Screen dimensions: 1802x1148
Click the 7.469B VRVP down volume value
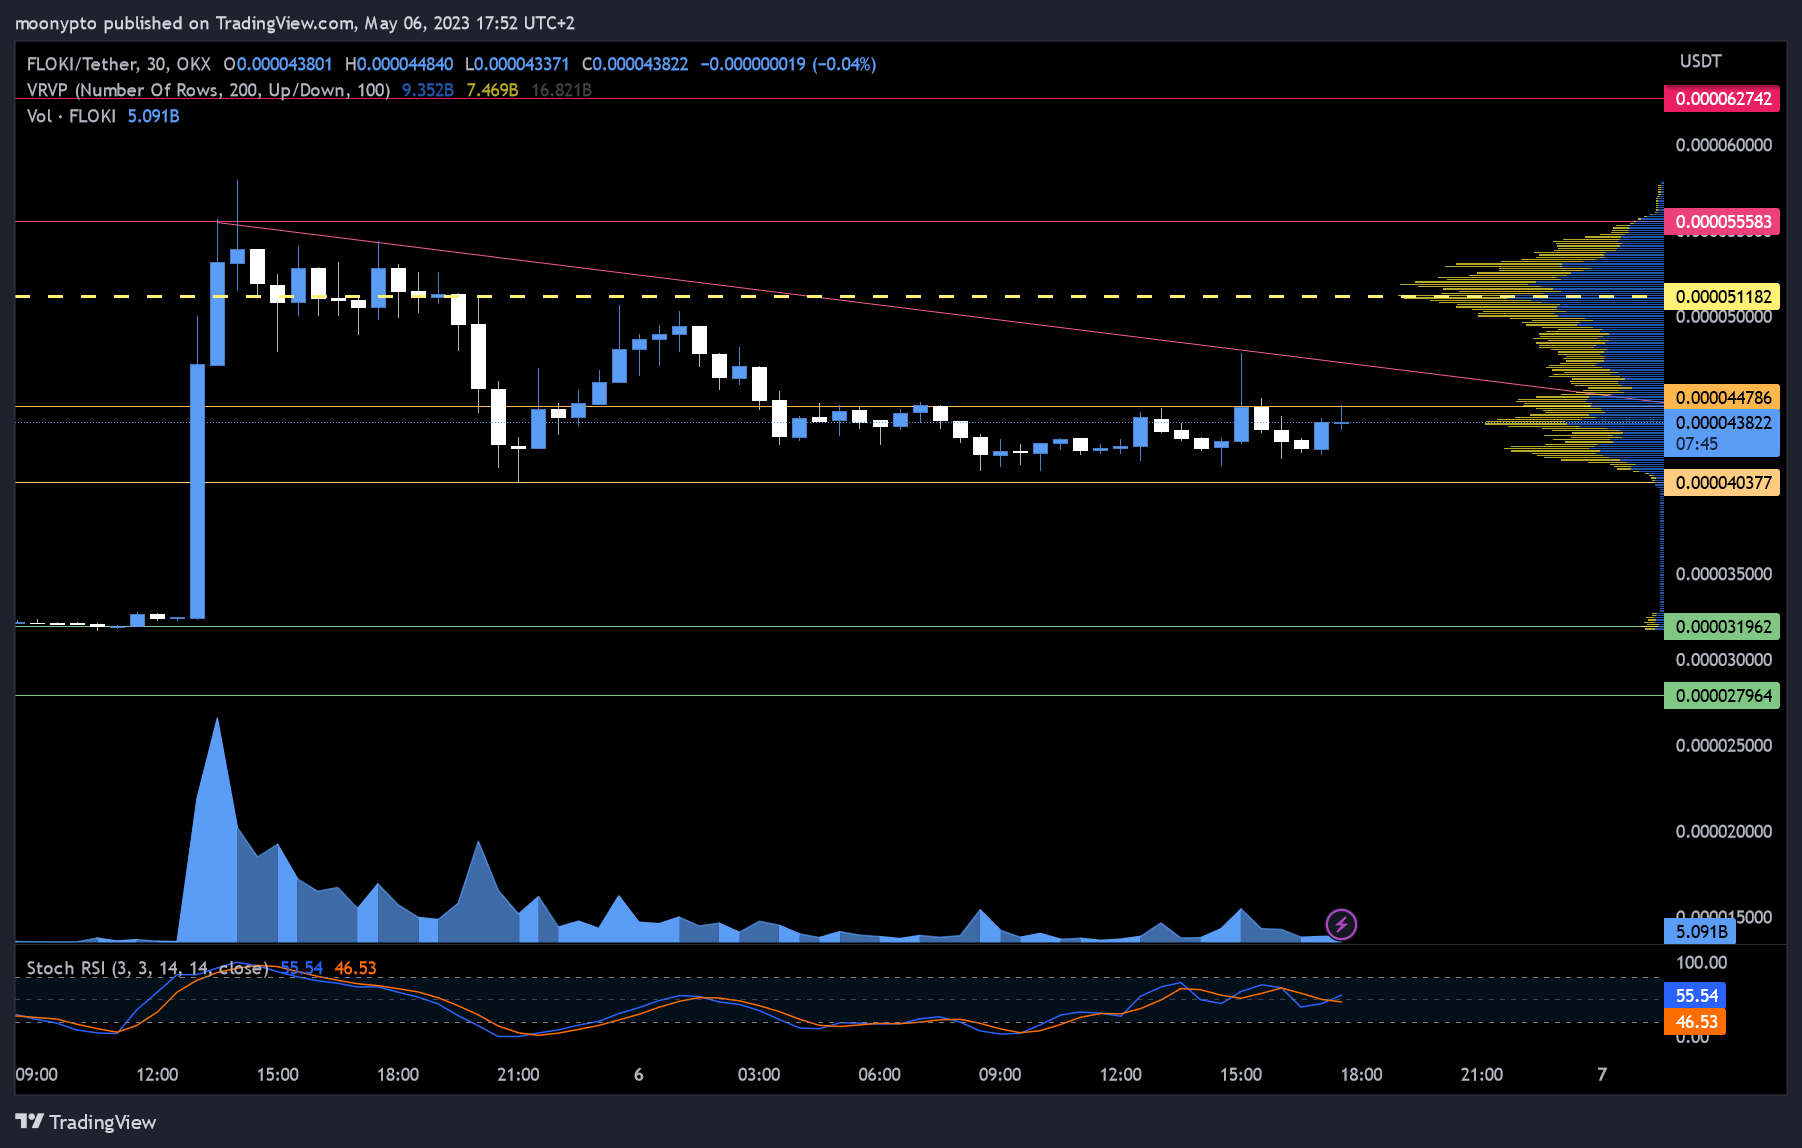[492, 90]
